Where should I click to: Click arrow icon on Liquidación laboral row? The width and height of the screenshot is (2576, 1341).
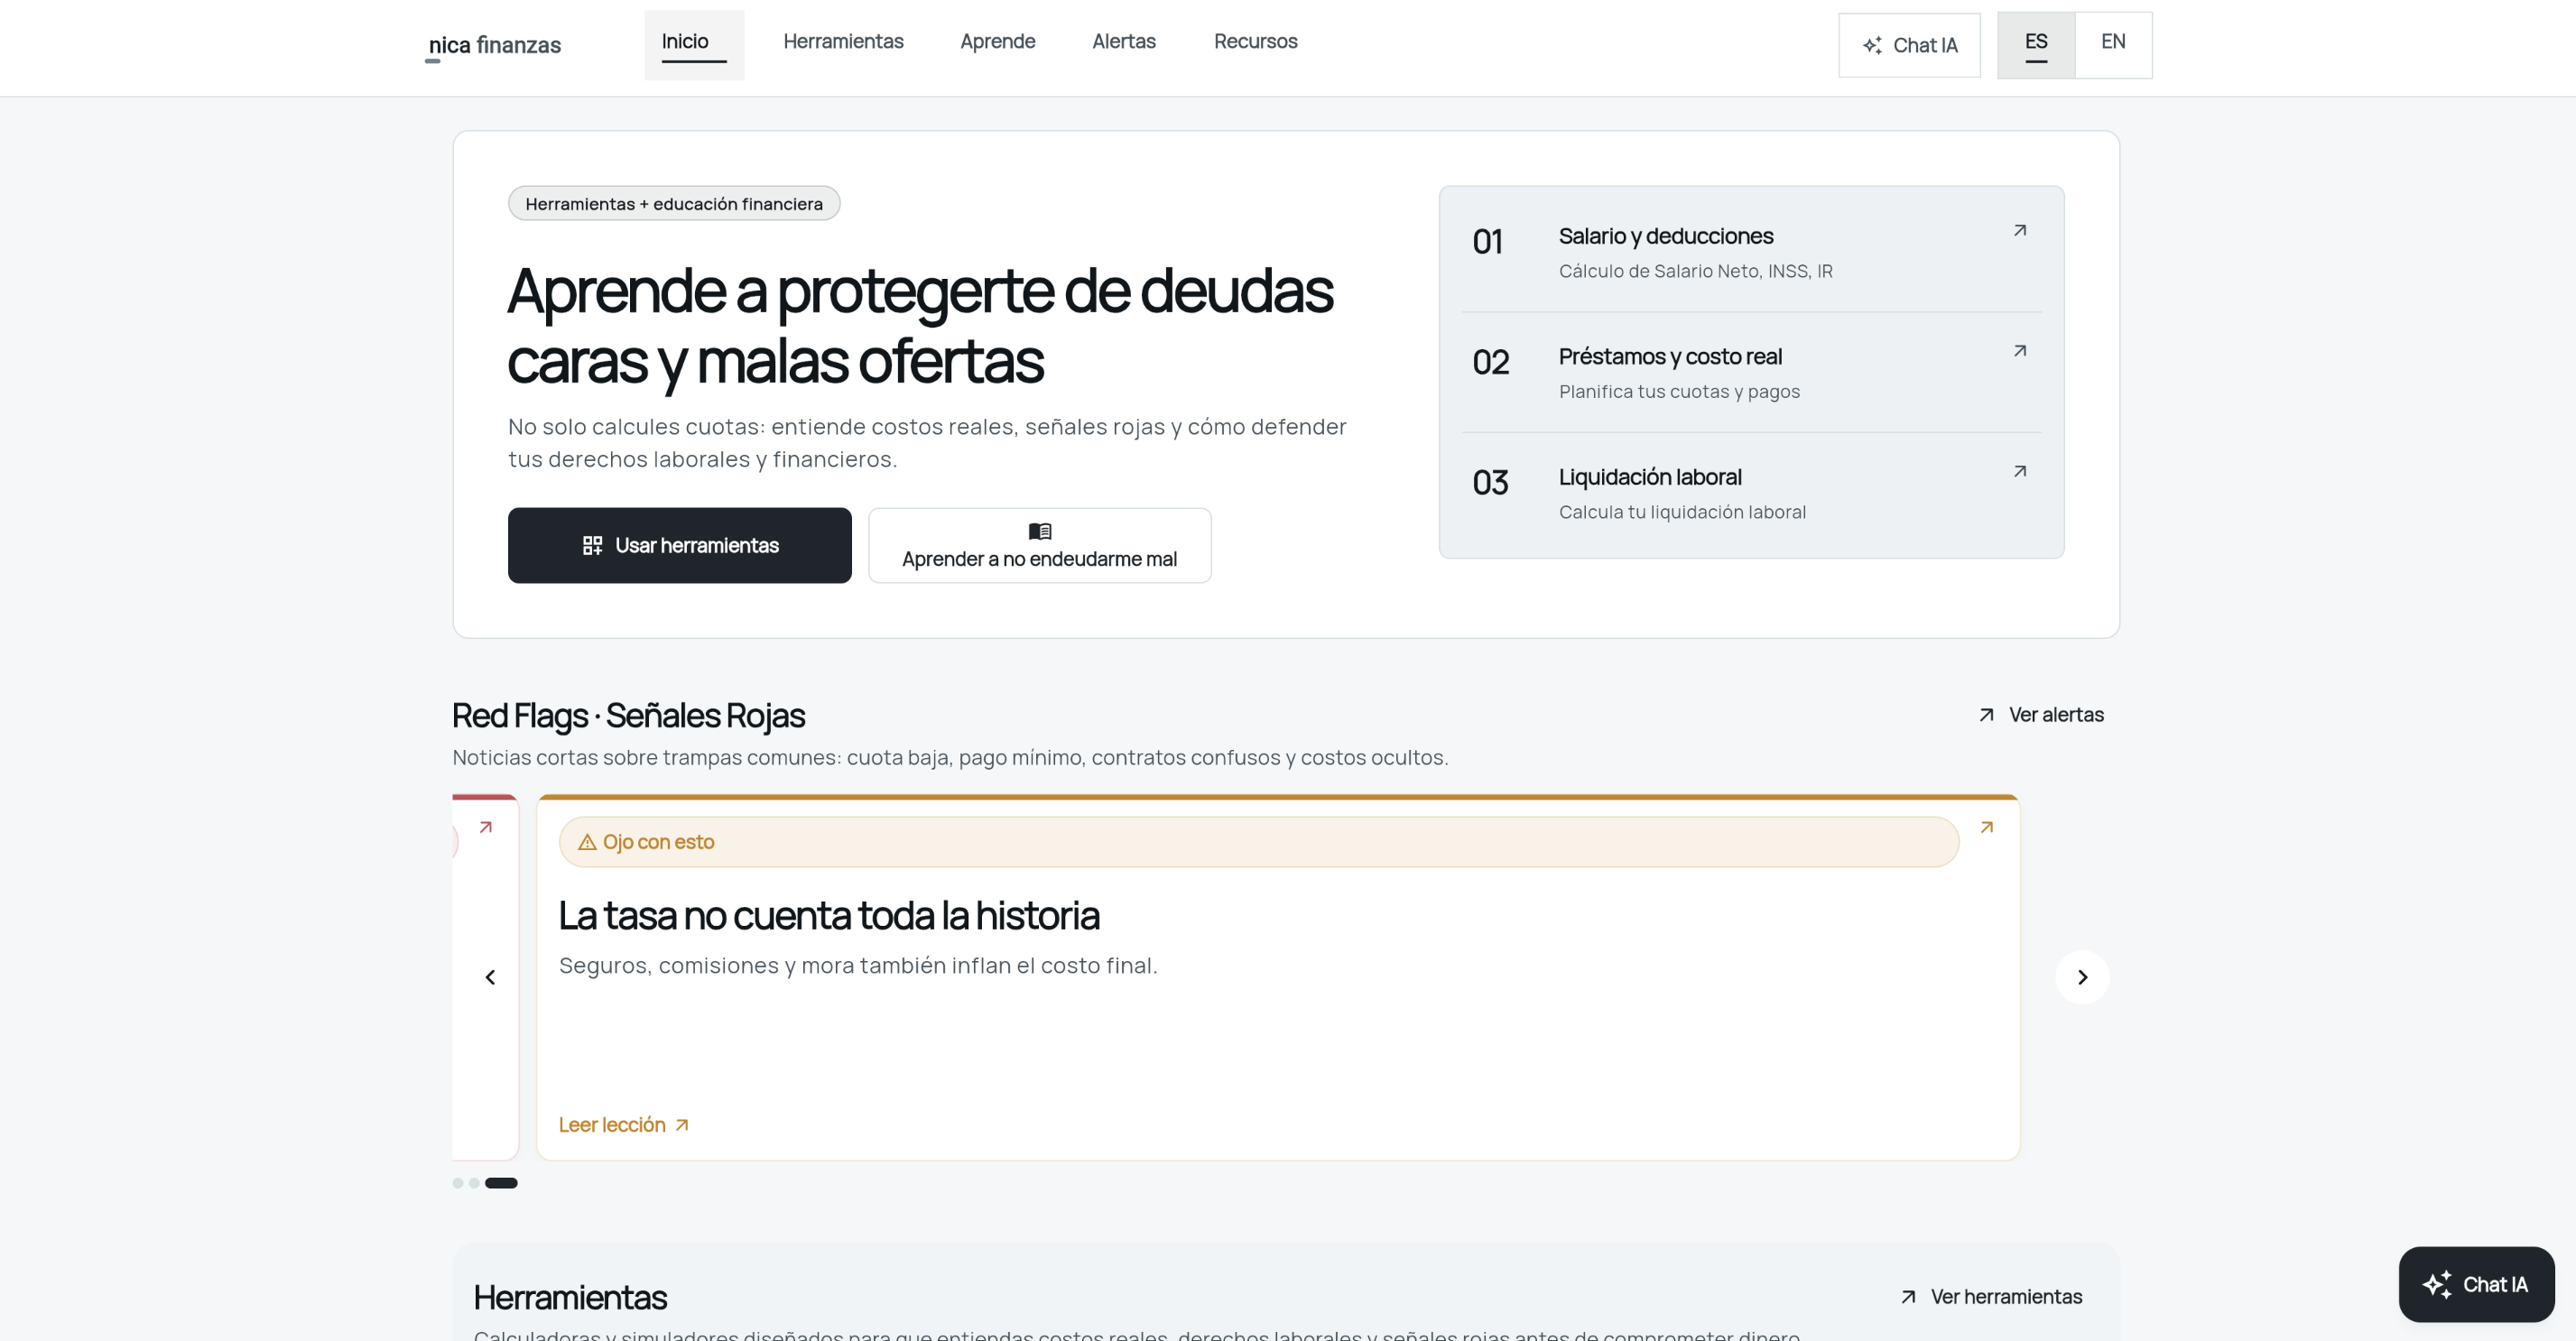pos(2019,471)
